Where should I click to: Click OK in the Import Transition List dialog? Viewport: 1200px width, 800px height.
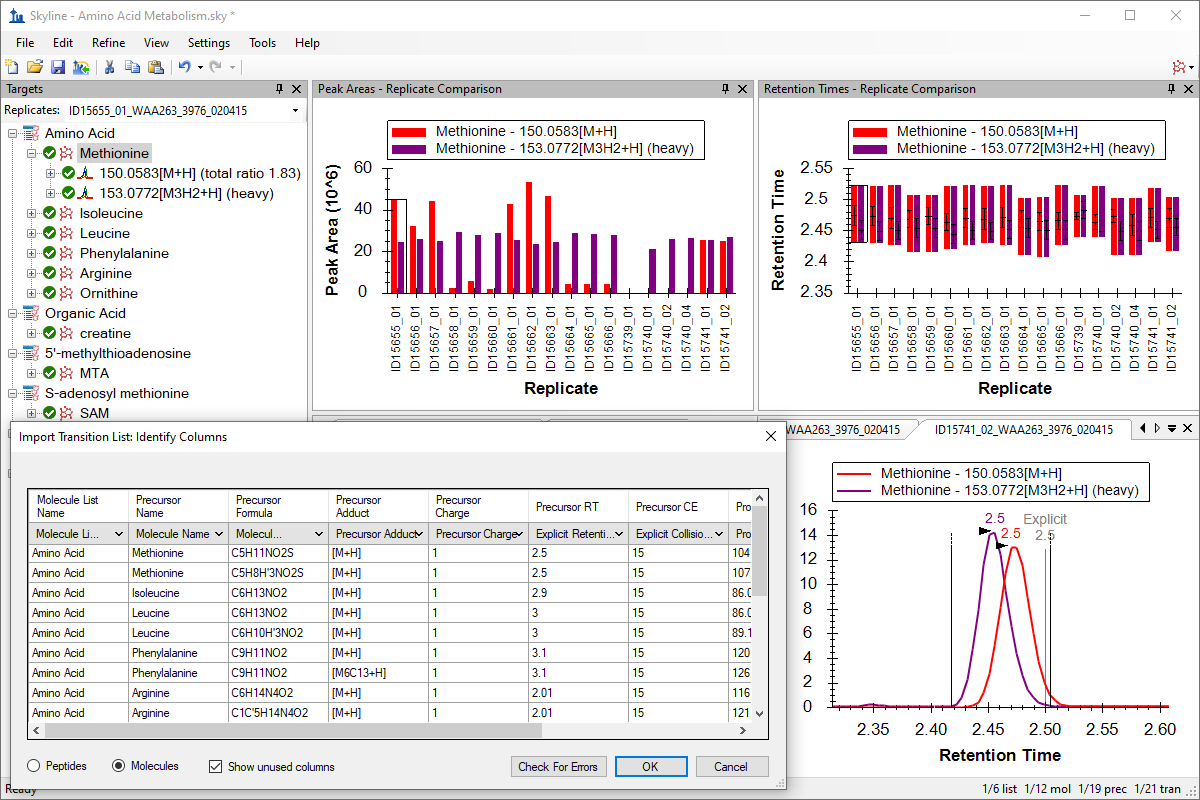651,767
